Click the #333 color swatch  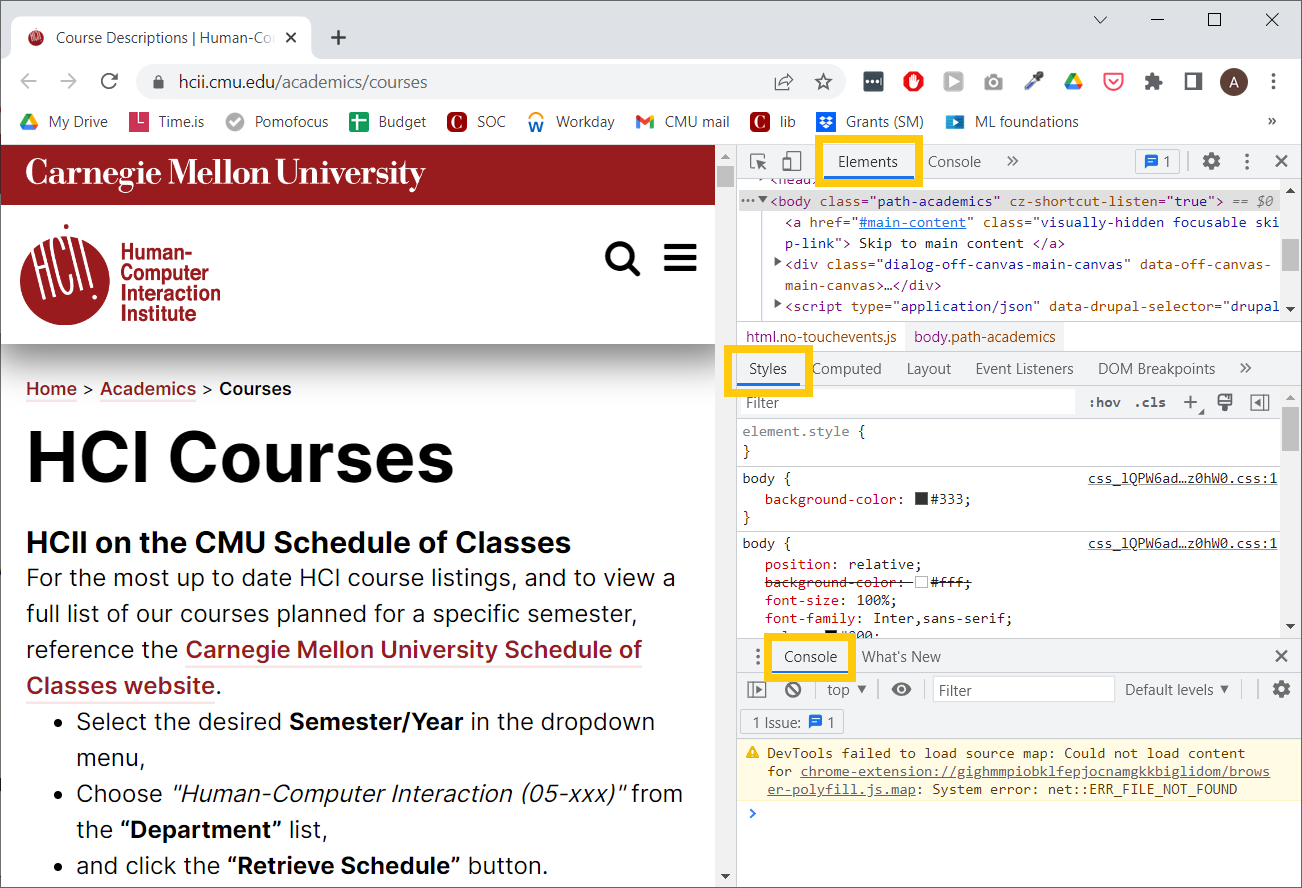click(921, 499)
